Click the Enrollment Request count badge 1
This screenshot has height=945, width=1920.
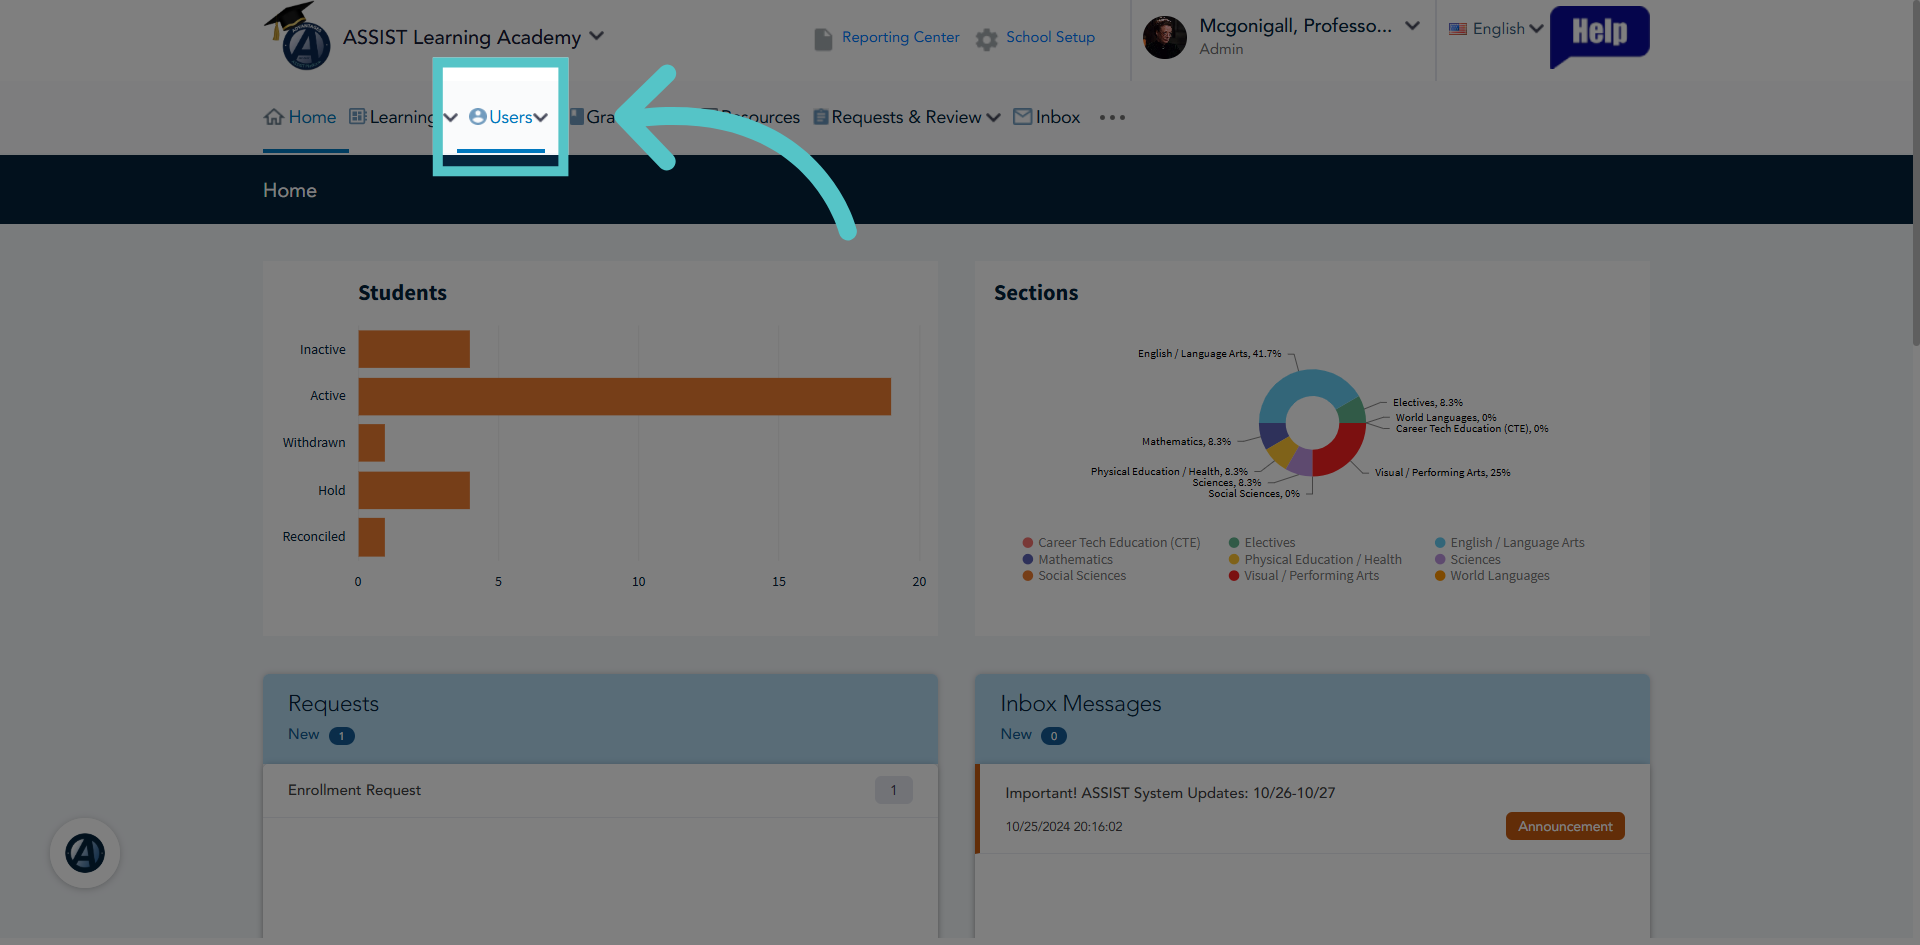(x=894, y=790)
